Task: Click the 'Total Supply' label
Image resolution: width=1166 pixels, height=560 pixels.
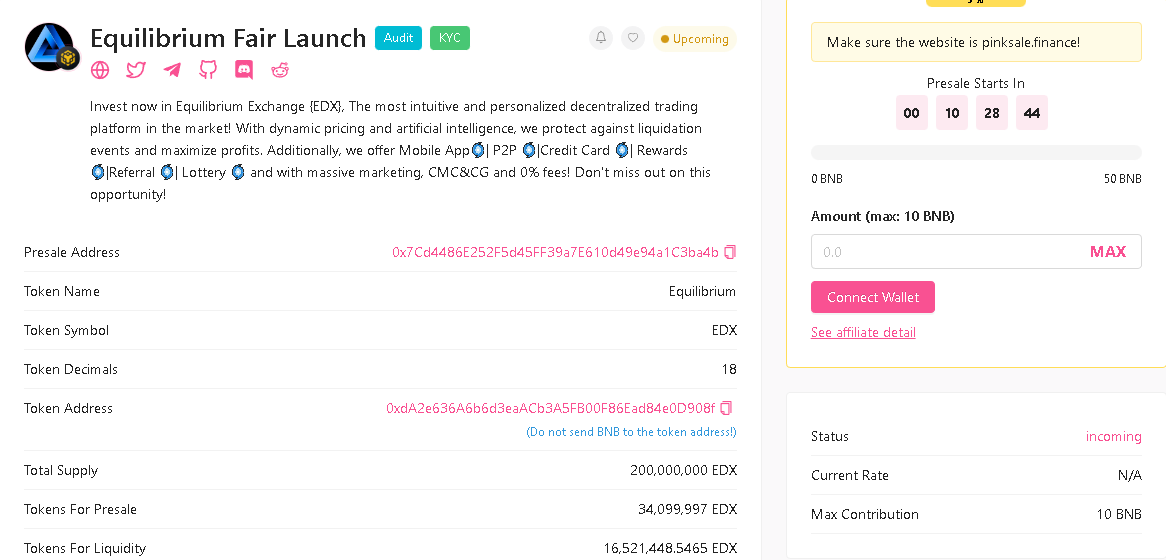Action: 61,470
